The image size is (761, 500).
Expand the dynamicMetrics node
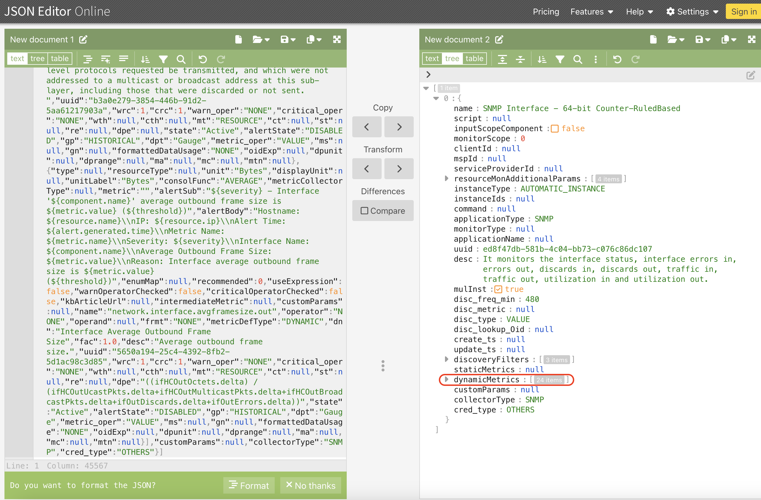[446, 380]
